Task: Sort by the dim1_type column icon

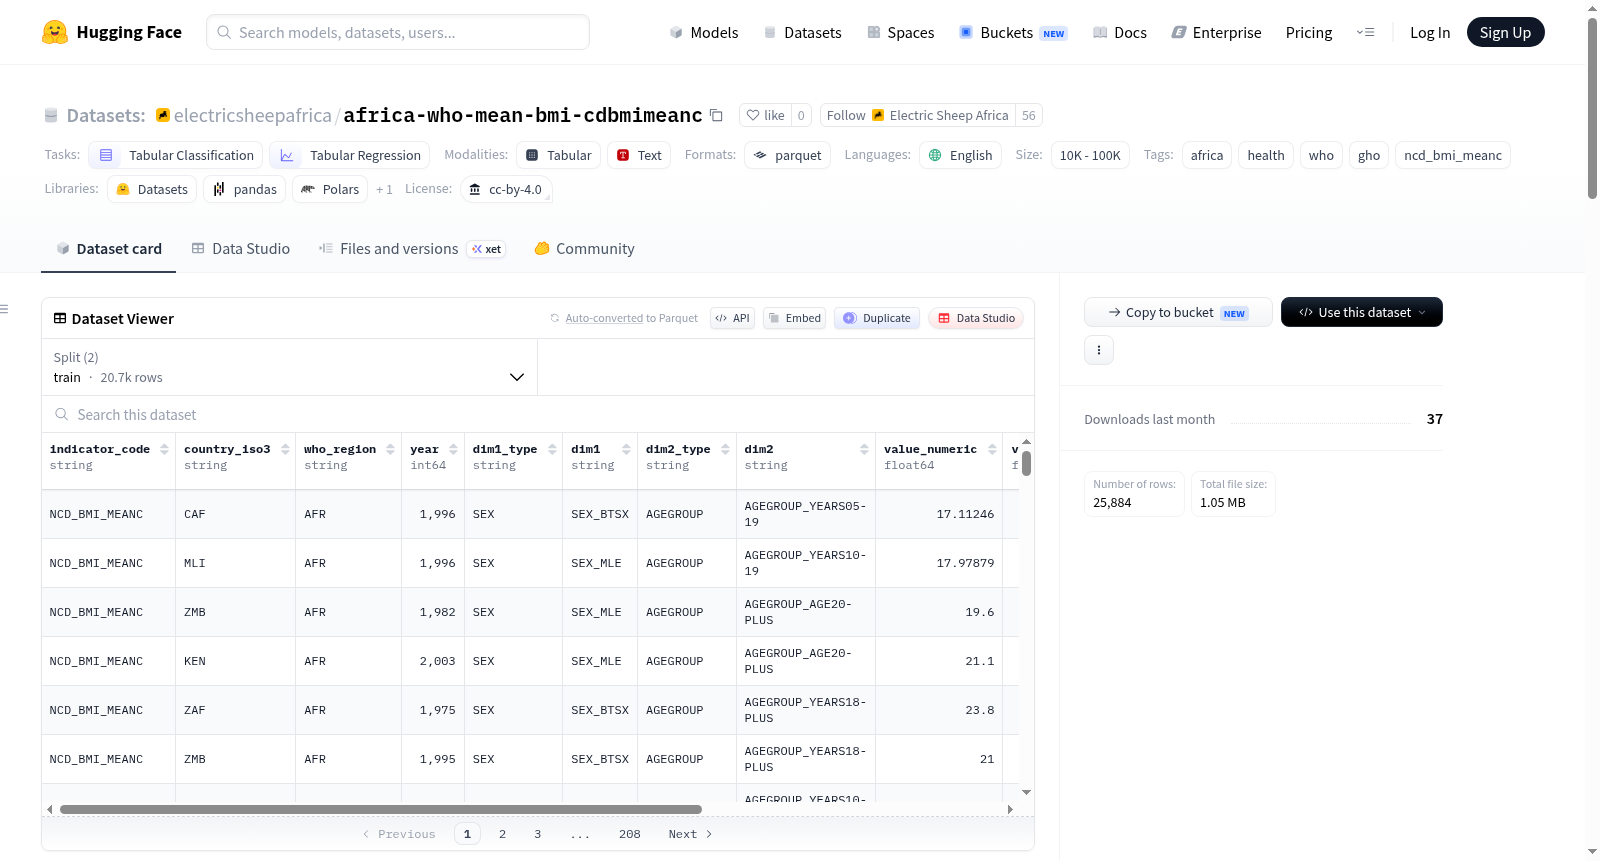Action: (x=552, y=449)
